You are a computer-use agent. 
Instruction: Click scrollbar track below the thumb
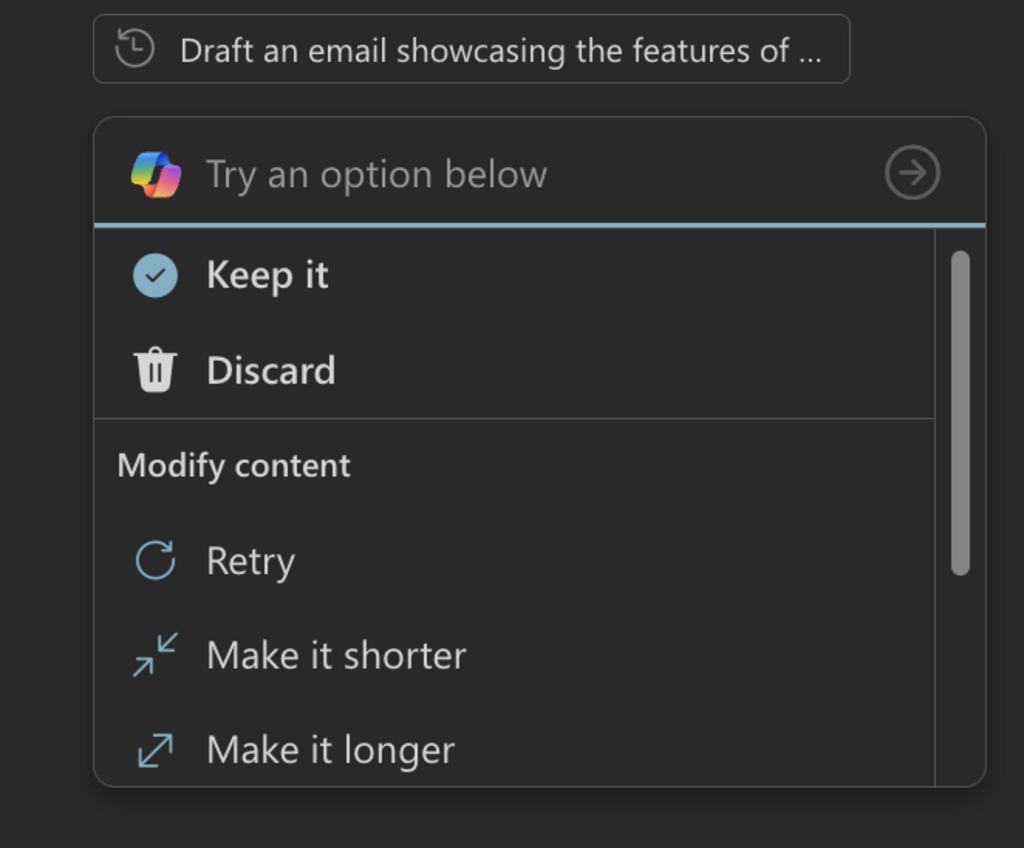(960, 680)
